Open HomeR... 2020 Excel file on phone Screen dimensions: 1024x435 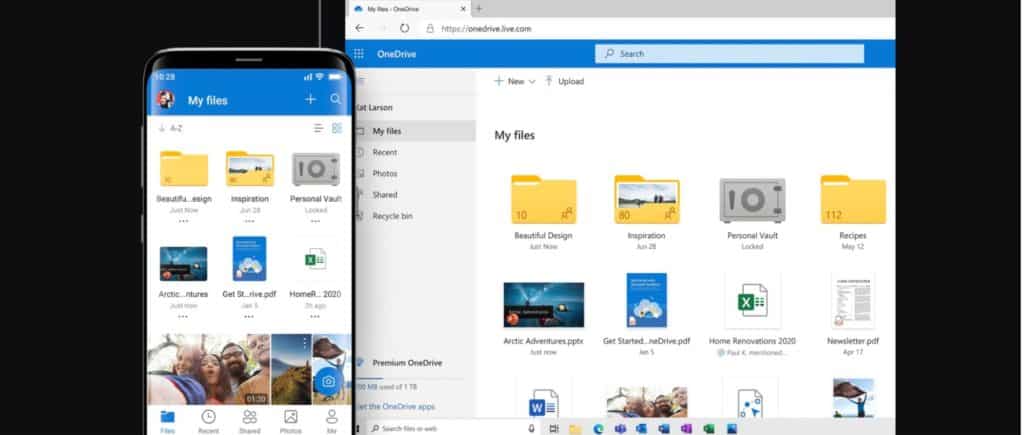point(315,259)
